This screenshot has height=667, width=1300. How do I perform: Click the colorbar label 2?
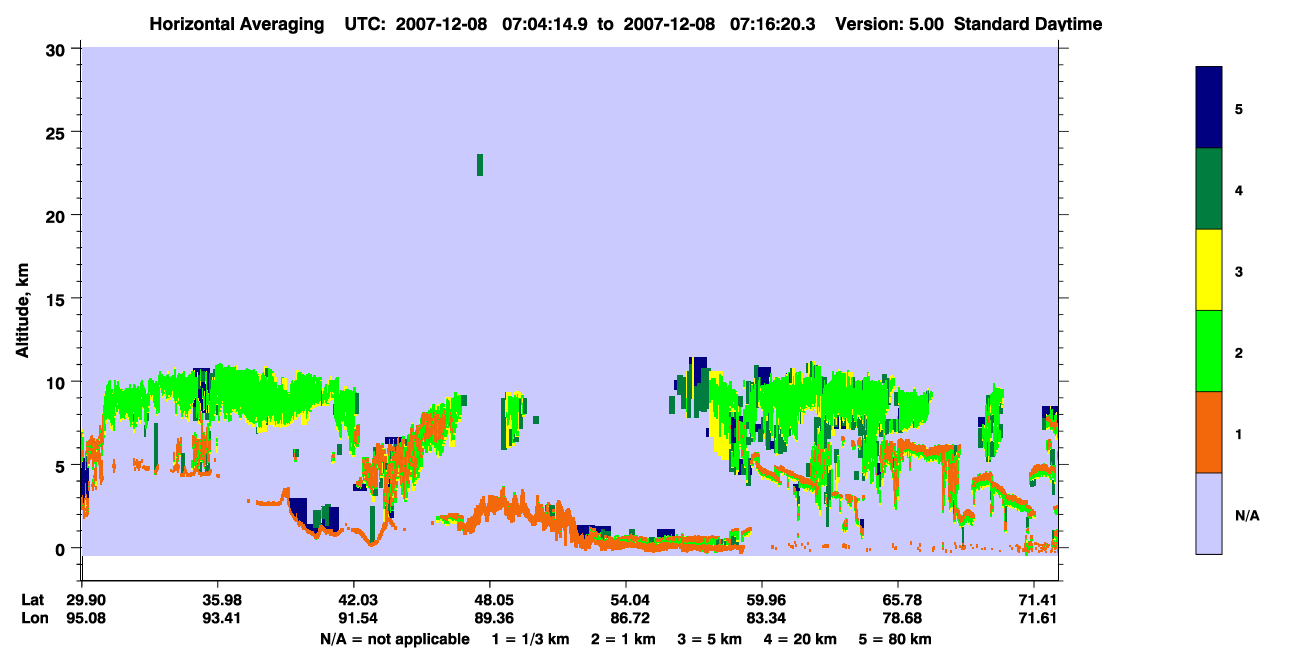[1239, 352]
